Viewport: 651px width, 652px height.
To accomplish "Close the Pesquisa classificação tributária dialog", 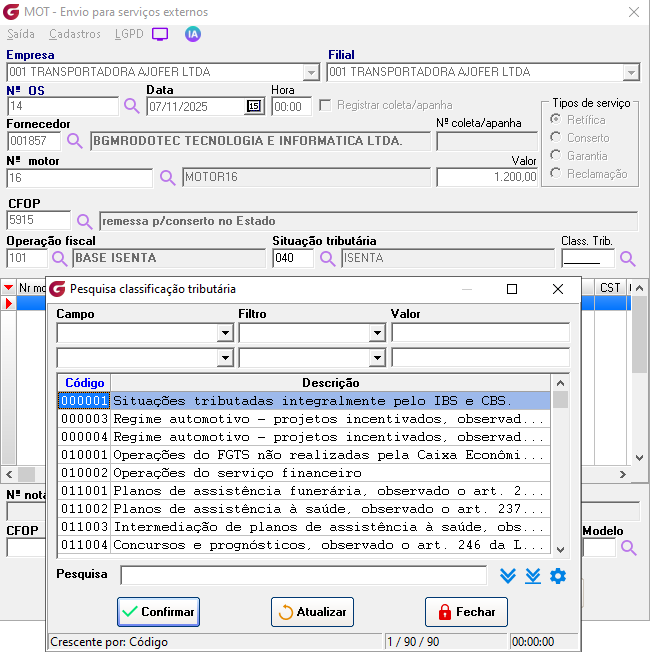I will (x=557, y=289).
